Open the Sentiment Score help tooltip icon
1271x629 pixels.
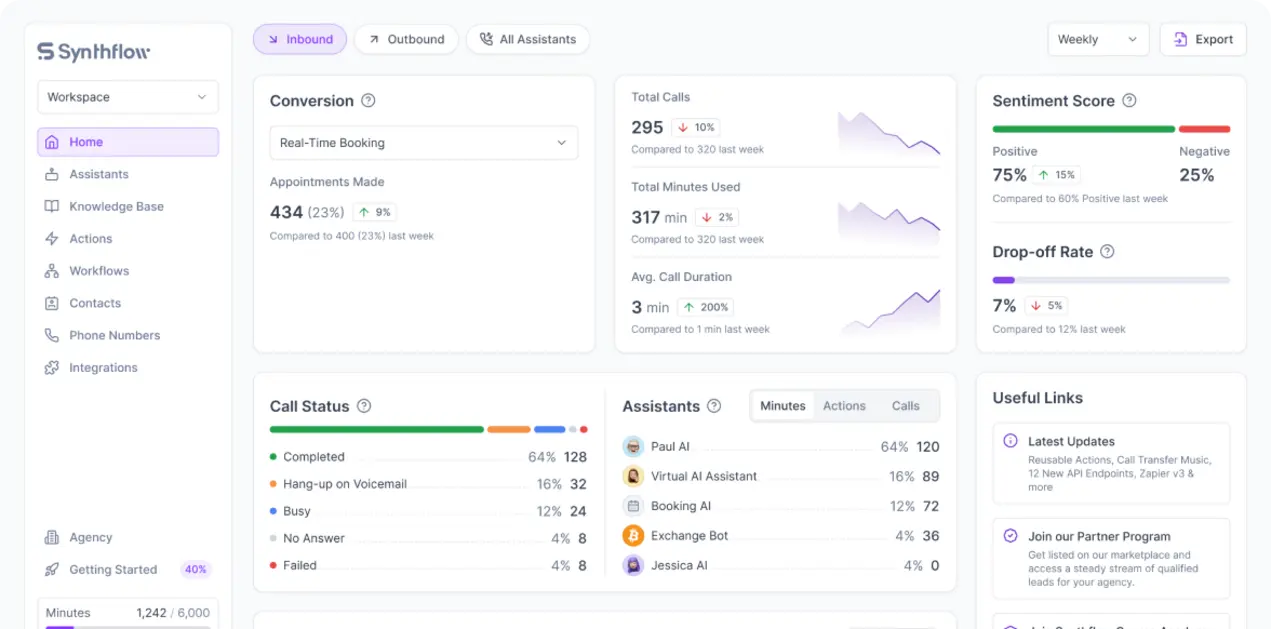(1129, 101)
